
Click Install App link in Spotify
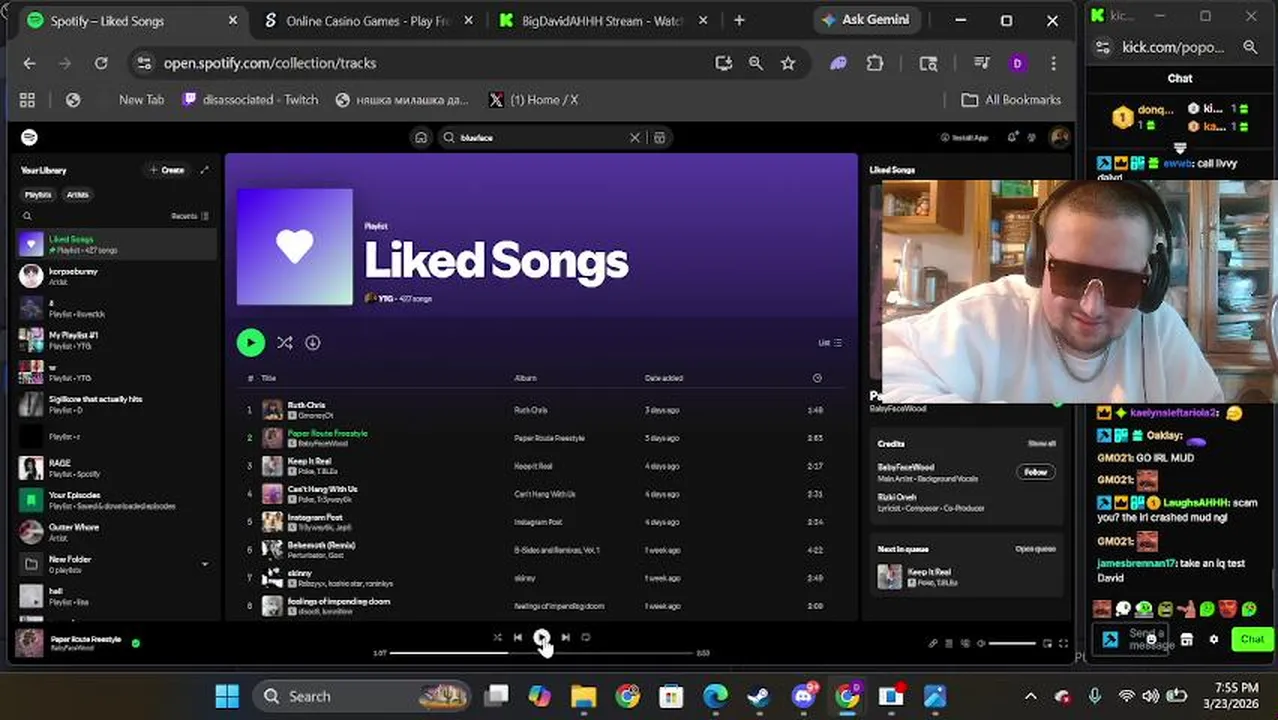click(965, 138)
